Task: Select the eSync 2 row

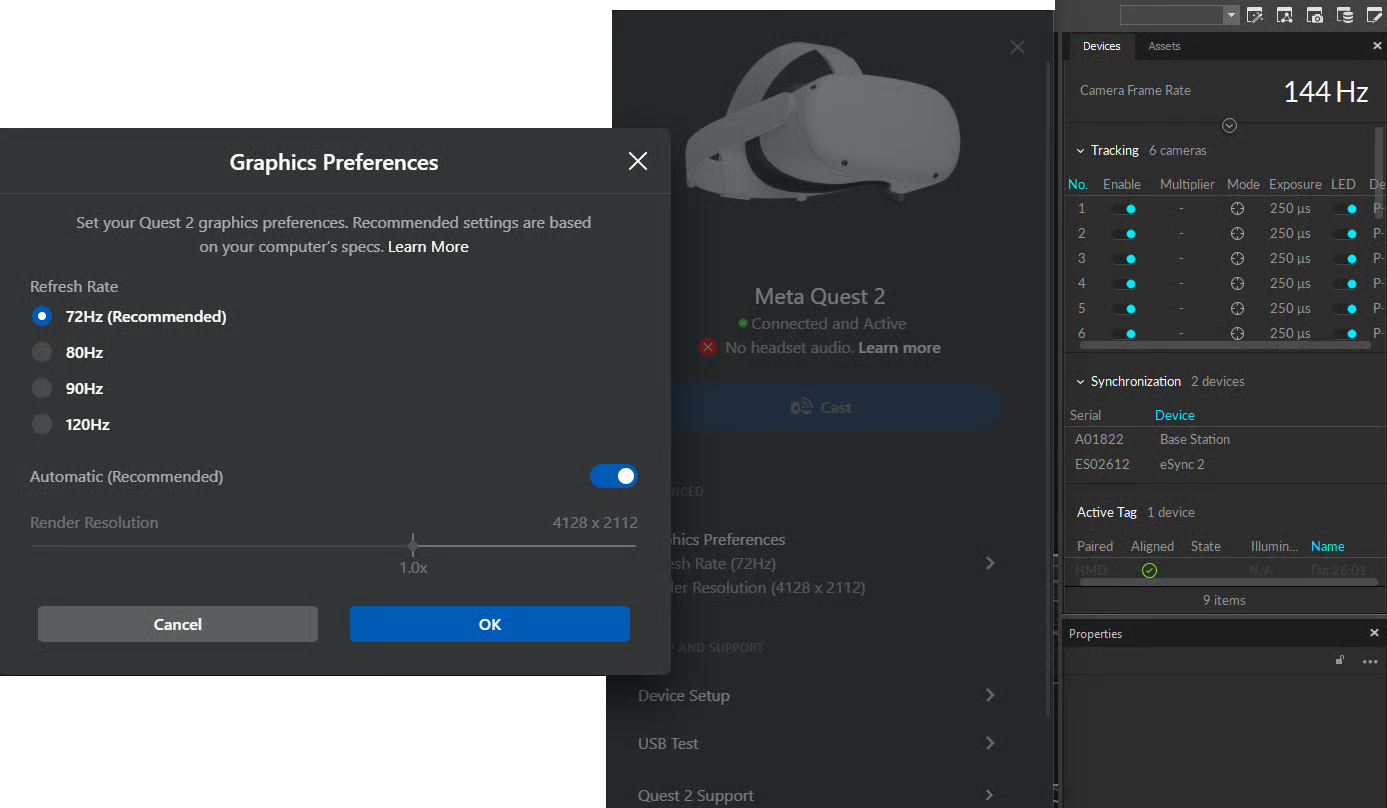Action: click(1225, 464)
